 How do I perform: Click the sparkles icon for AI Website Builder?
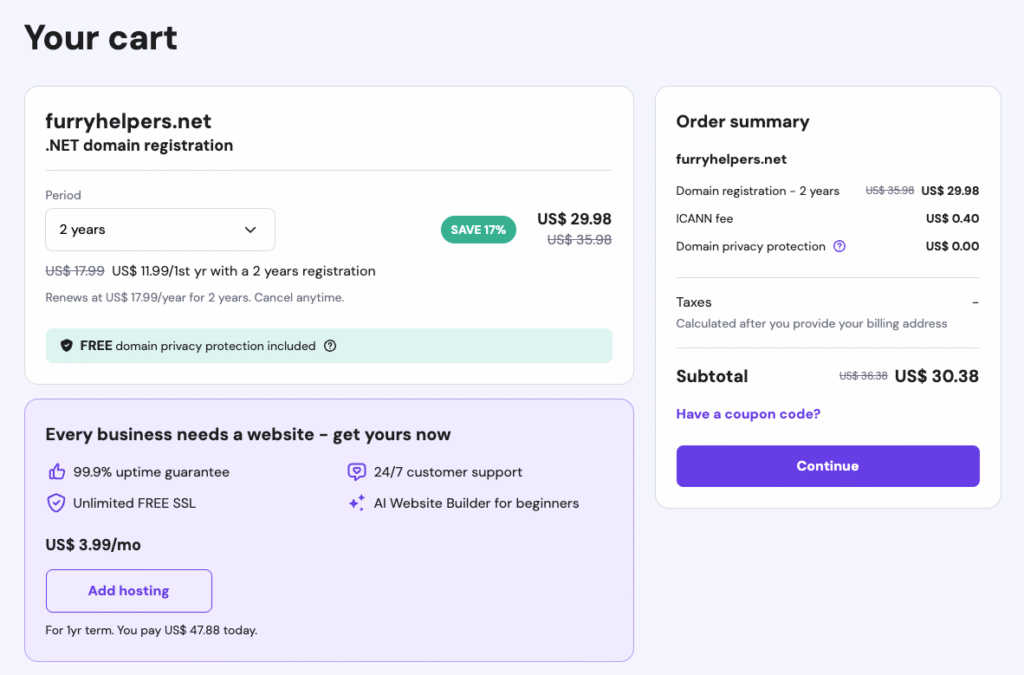click(x=357, y=503)
